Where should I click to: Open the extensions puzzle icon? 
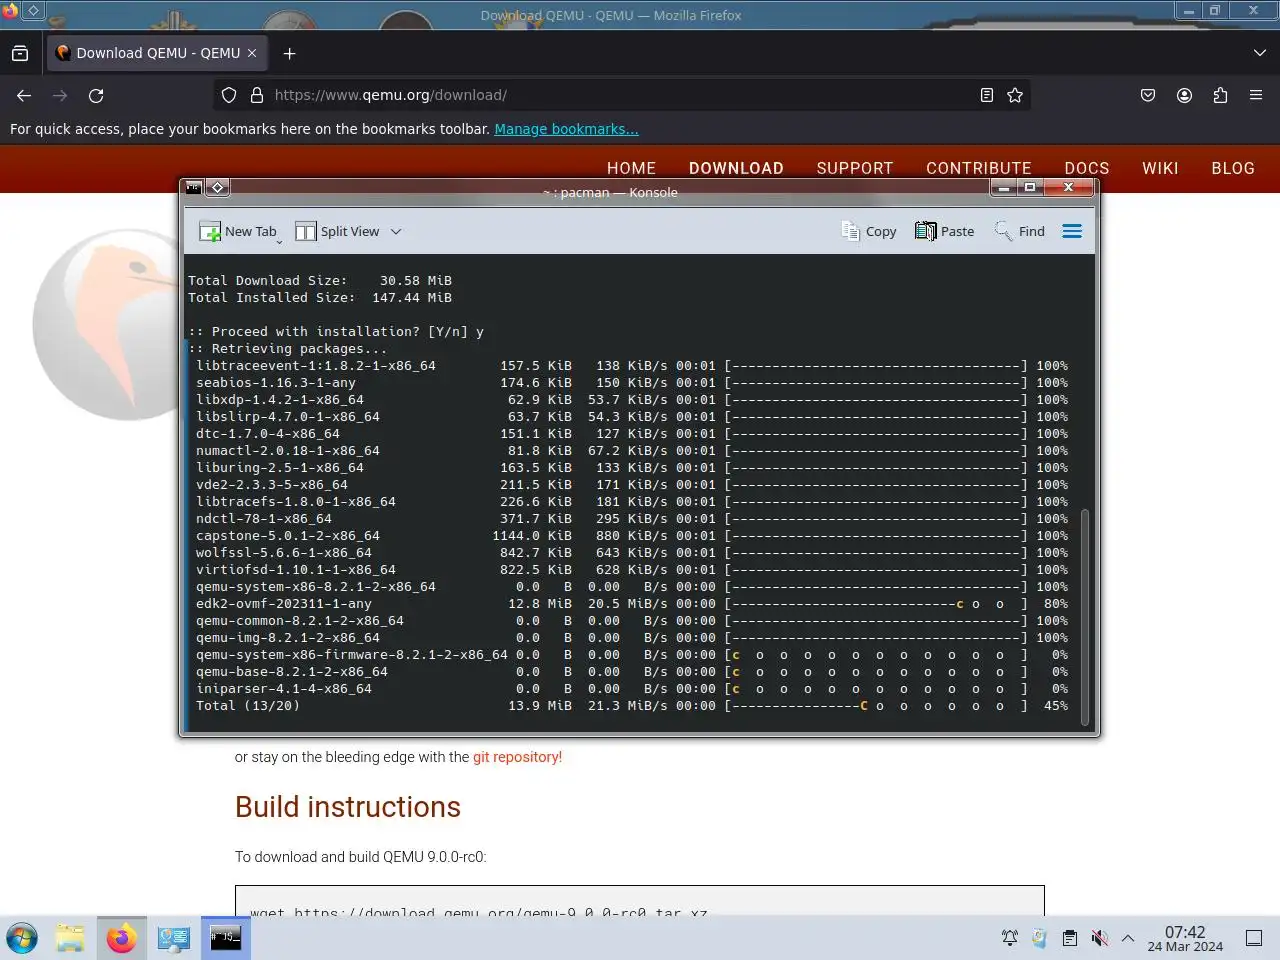[1220, 95]
